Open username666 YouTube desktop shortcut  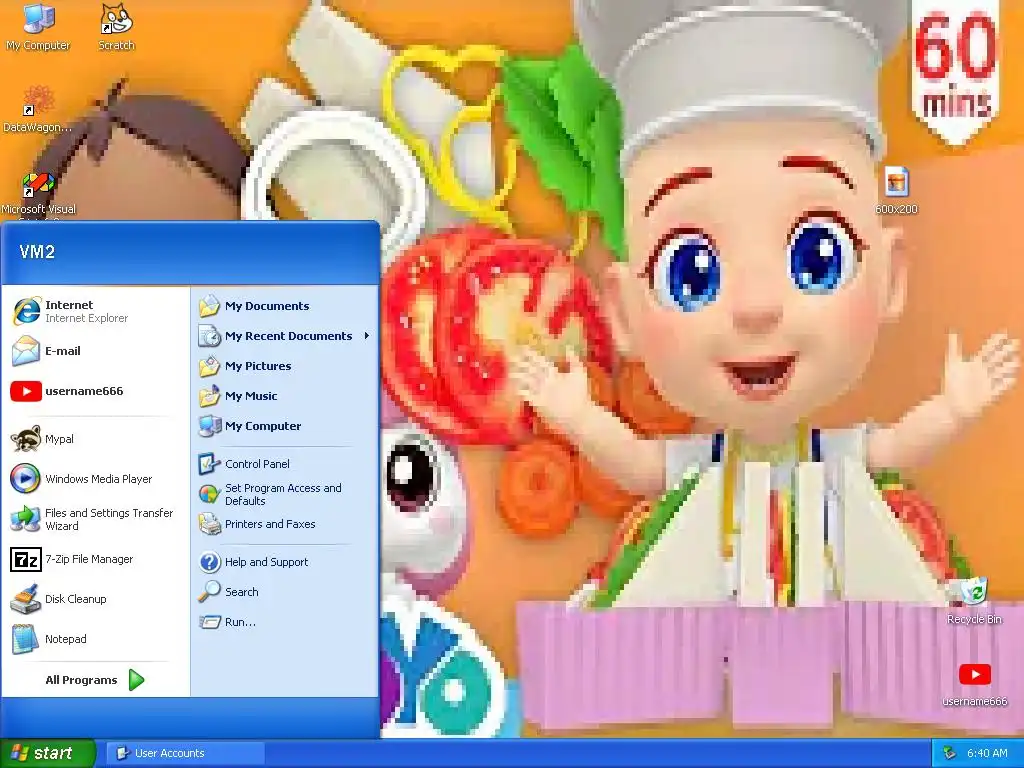[x=974, y=684]
